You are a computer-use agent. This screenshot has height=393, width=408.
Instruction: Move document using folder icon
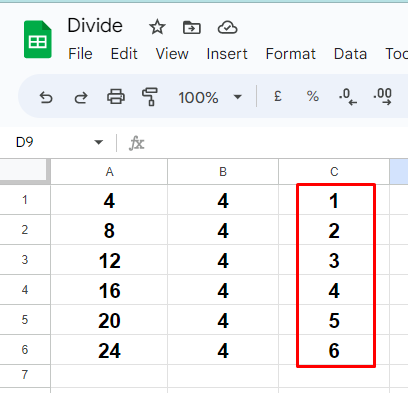[x=192, y=27]
